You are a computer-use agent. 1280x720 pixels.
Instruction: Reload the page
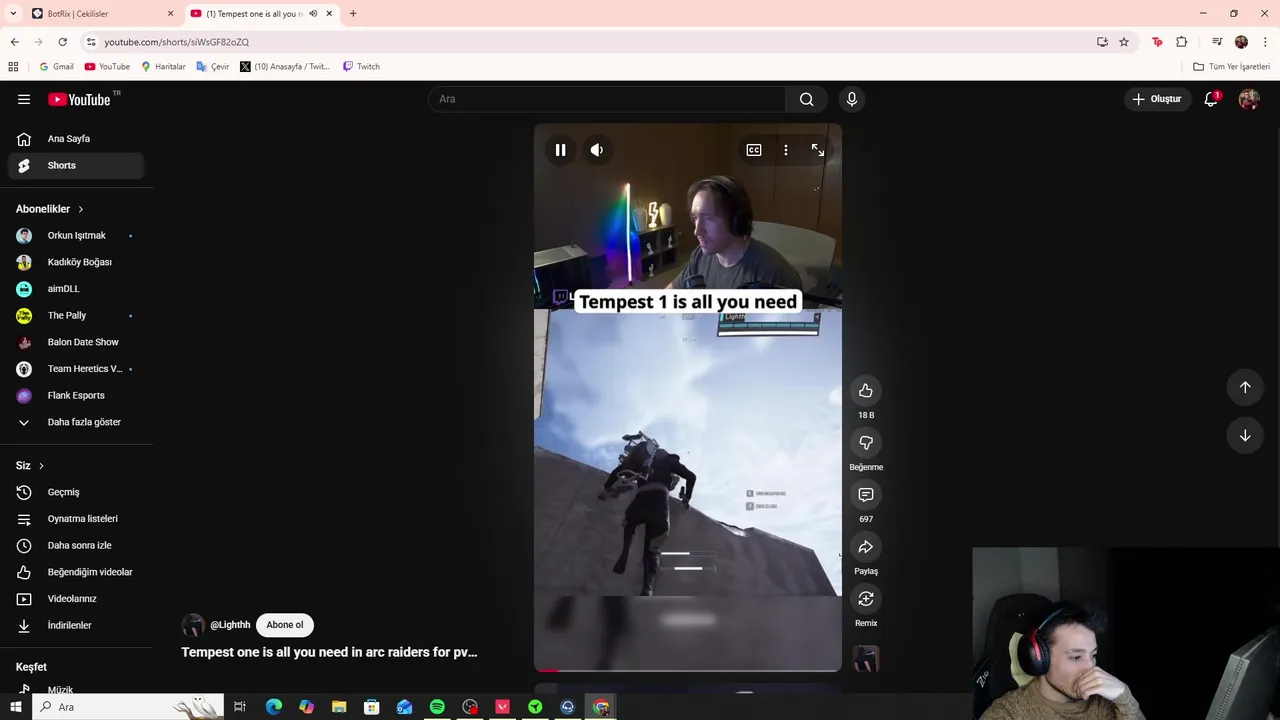click(x=62, y=42)
